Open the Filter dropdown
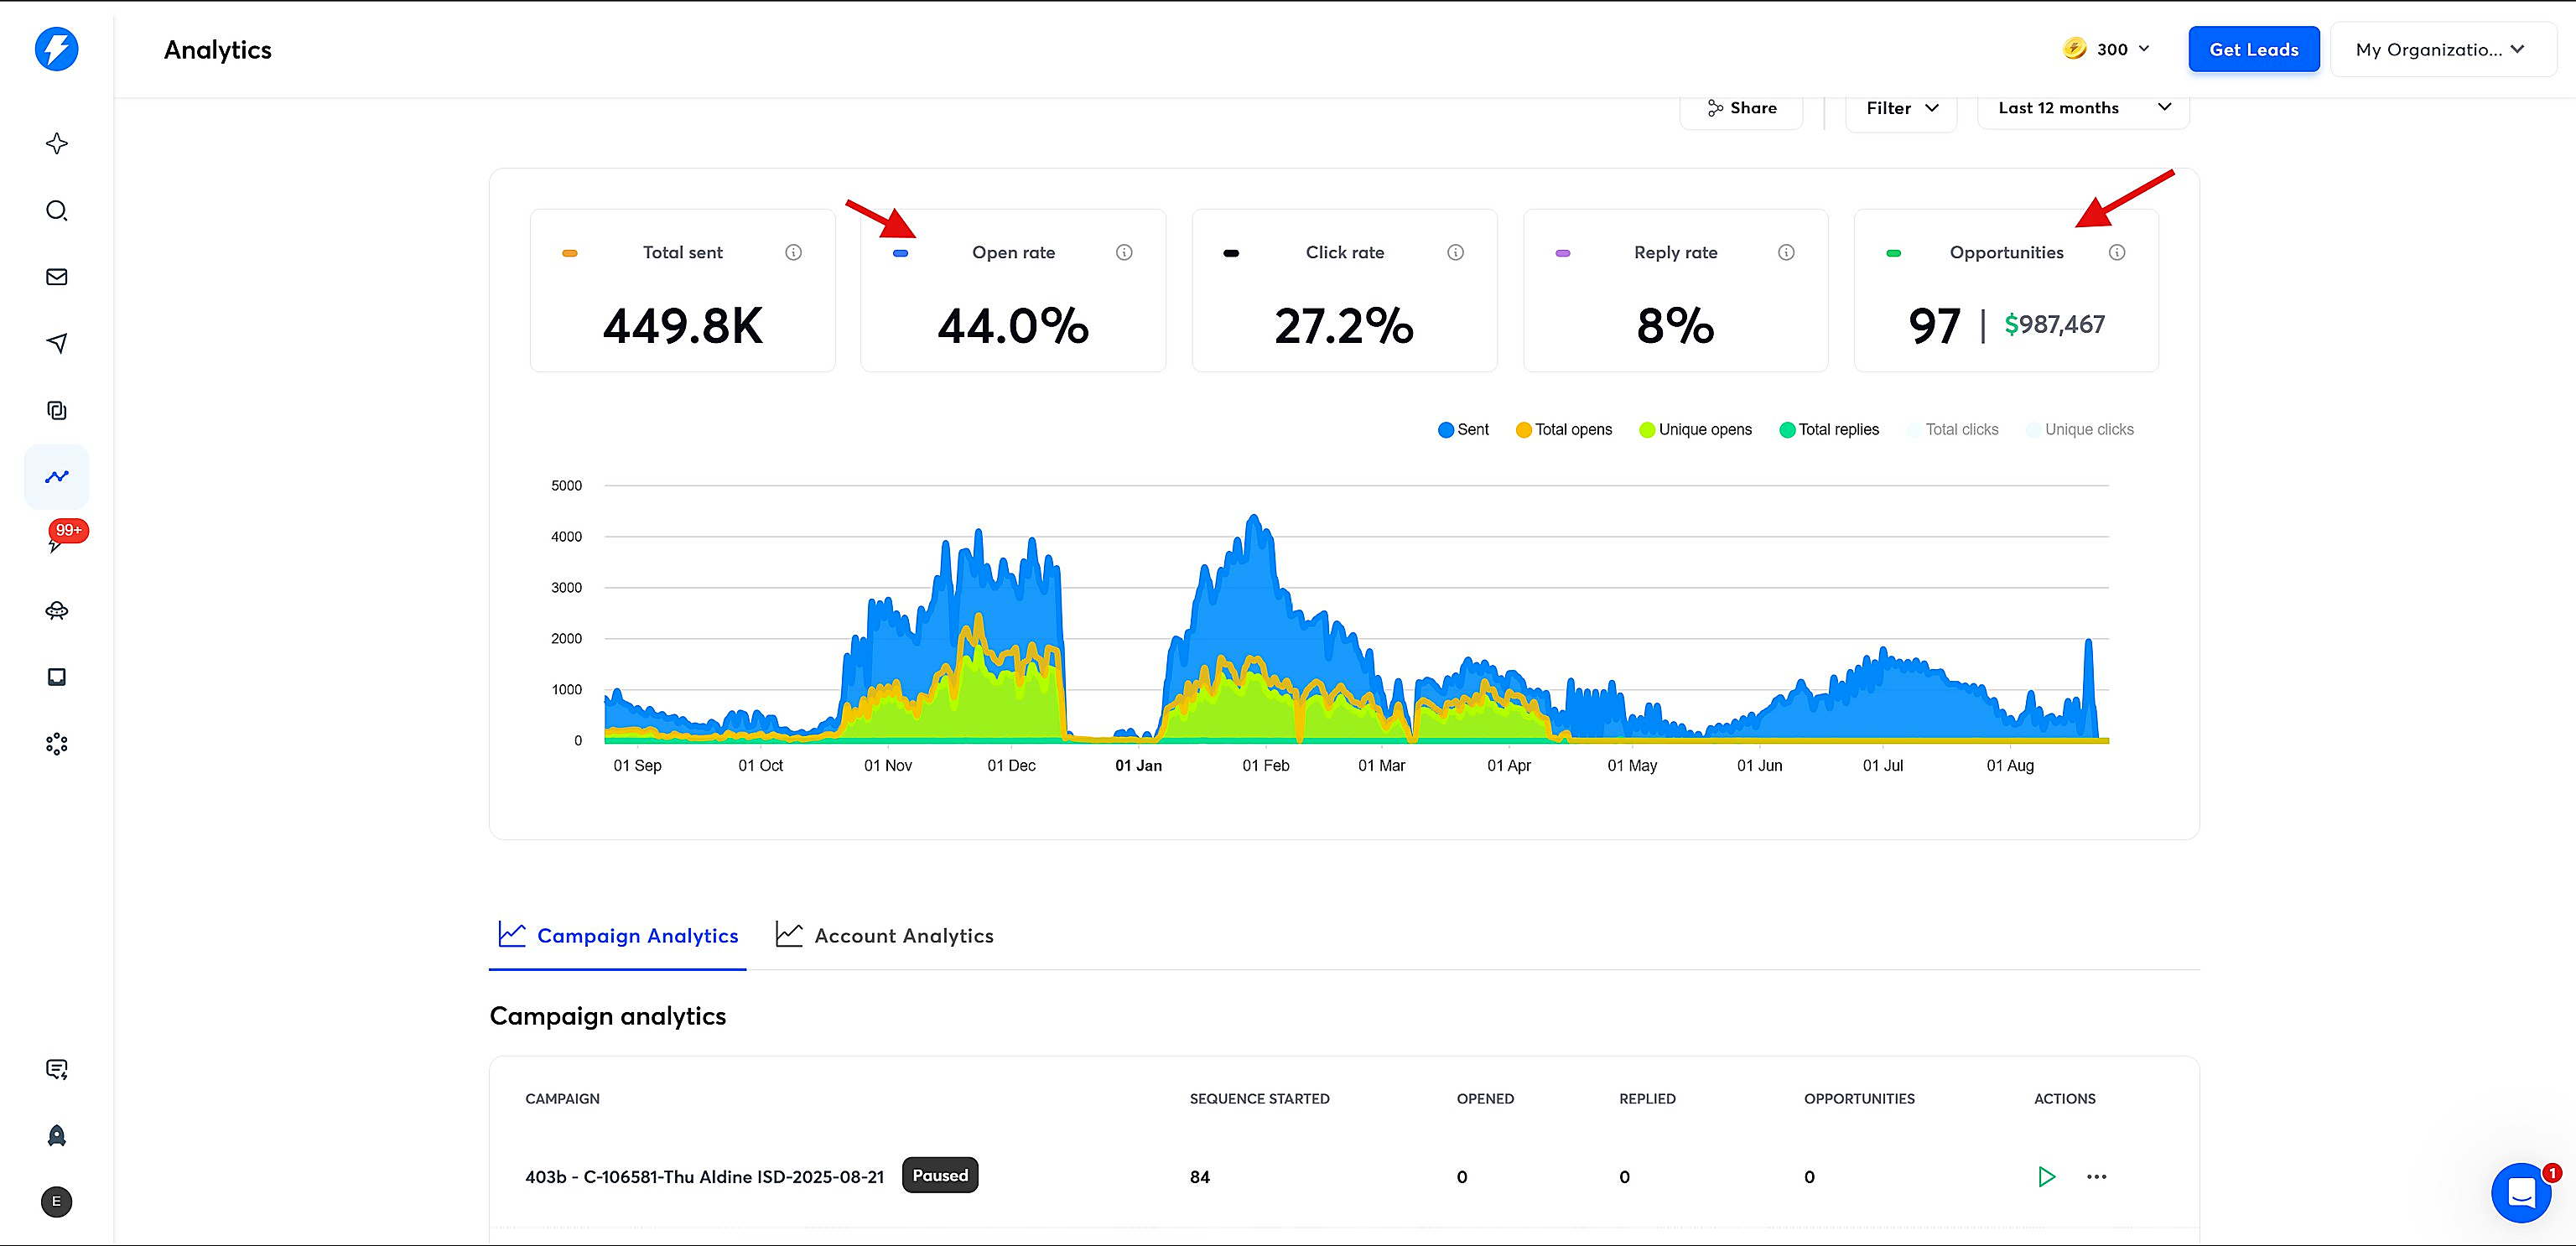The image size is (2576, 1246). [1901, 108]
